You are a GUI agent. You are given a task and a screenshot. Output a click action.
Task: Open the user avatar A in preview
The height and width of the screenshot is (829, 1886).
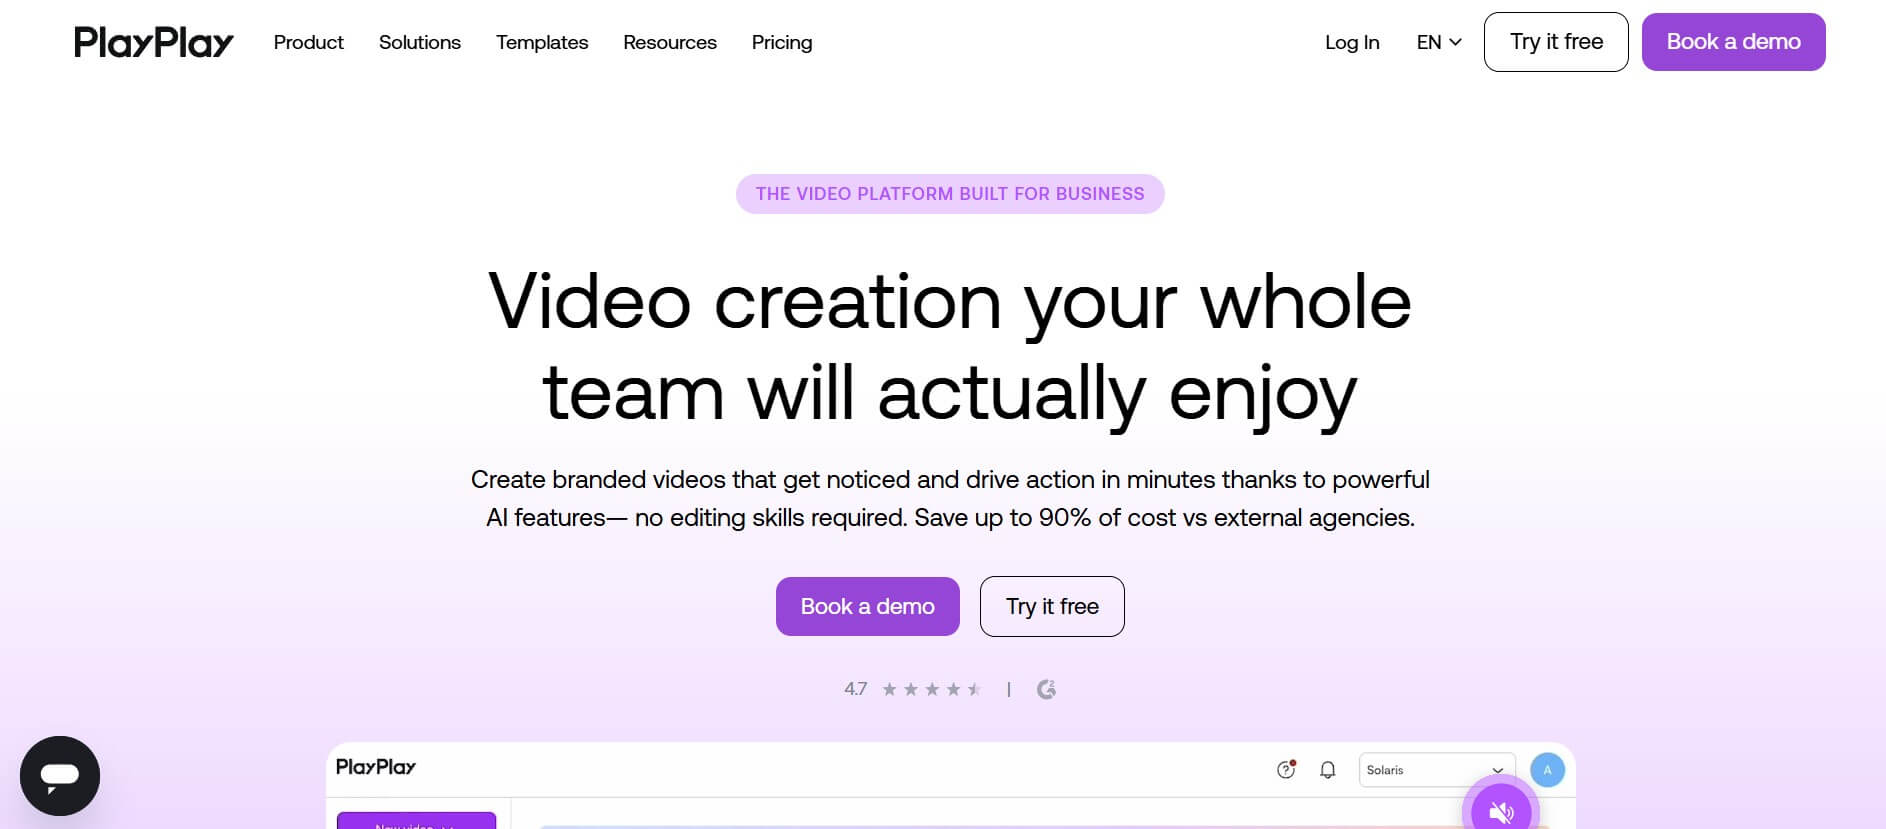click(x=1547, y=770)
